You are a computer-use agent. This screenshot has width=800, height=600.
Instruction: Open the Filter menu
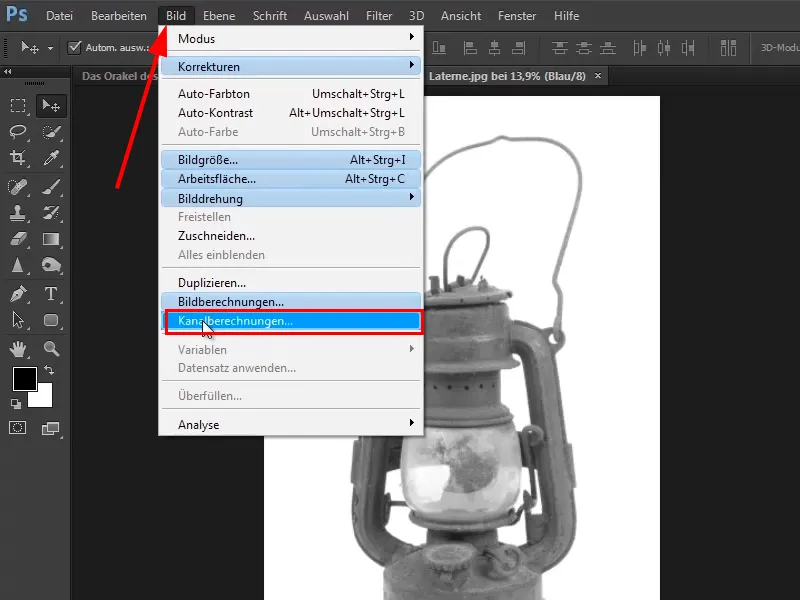click(379, 16)
